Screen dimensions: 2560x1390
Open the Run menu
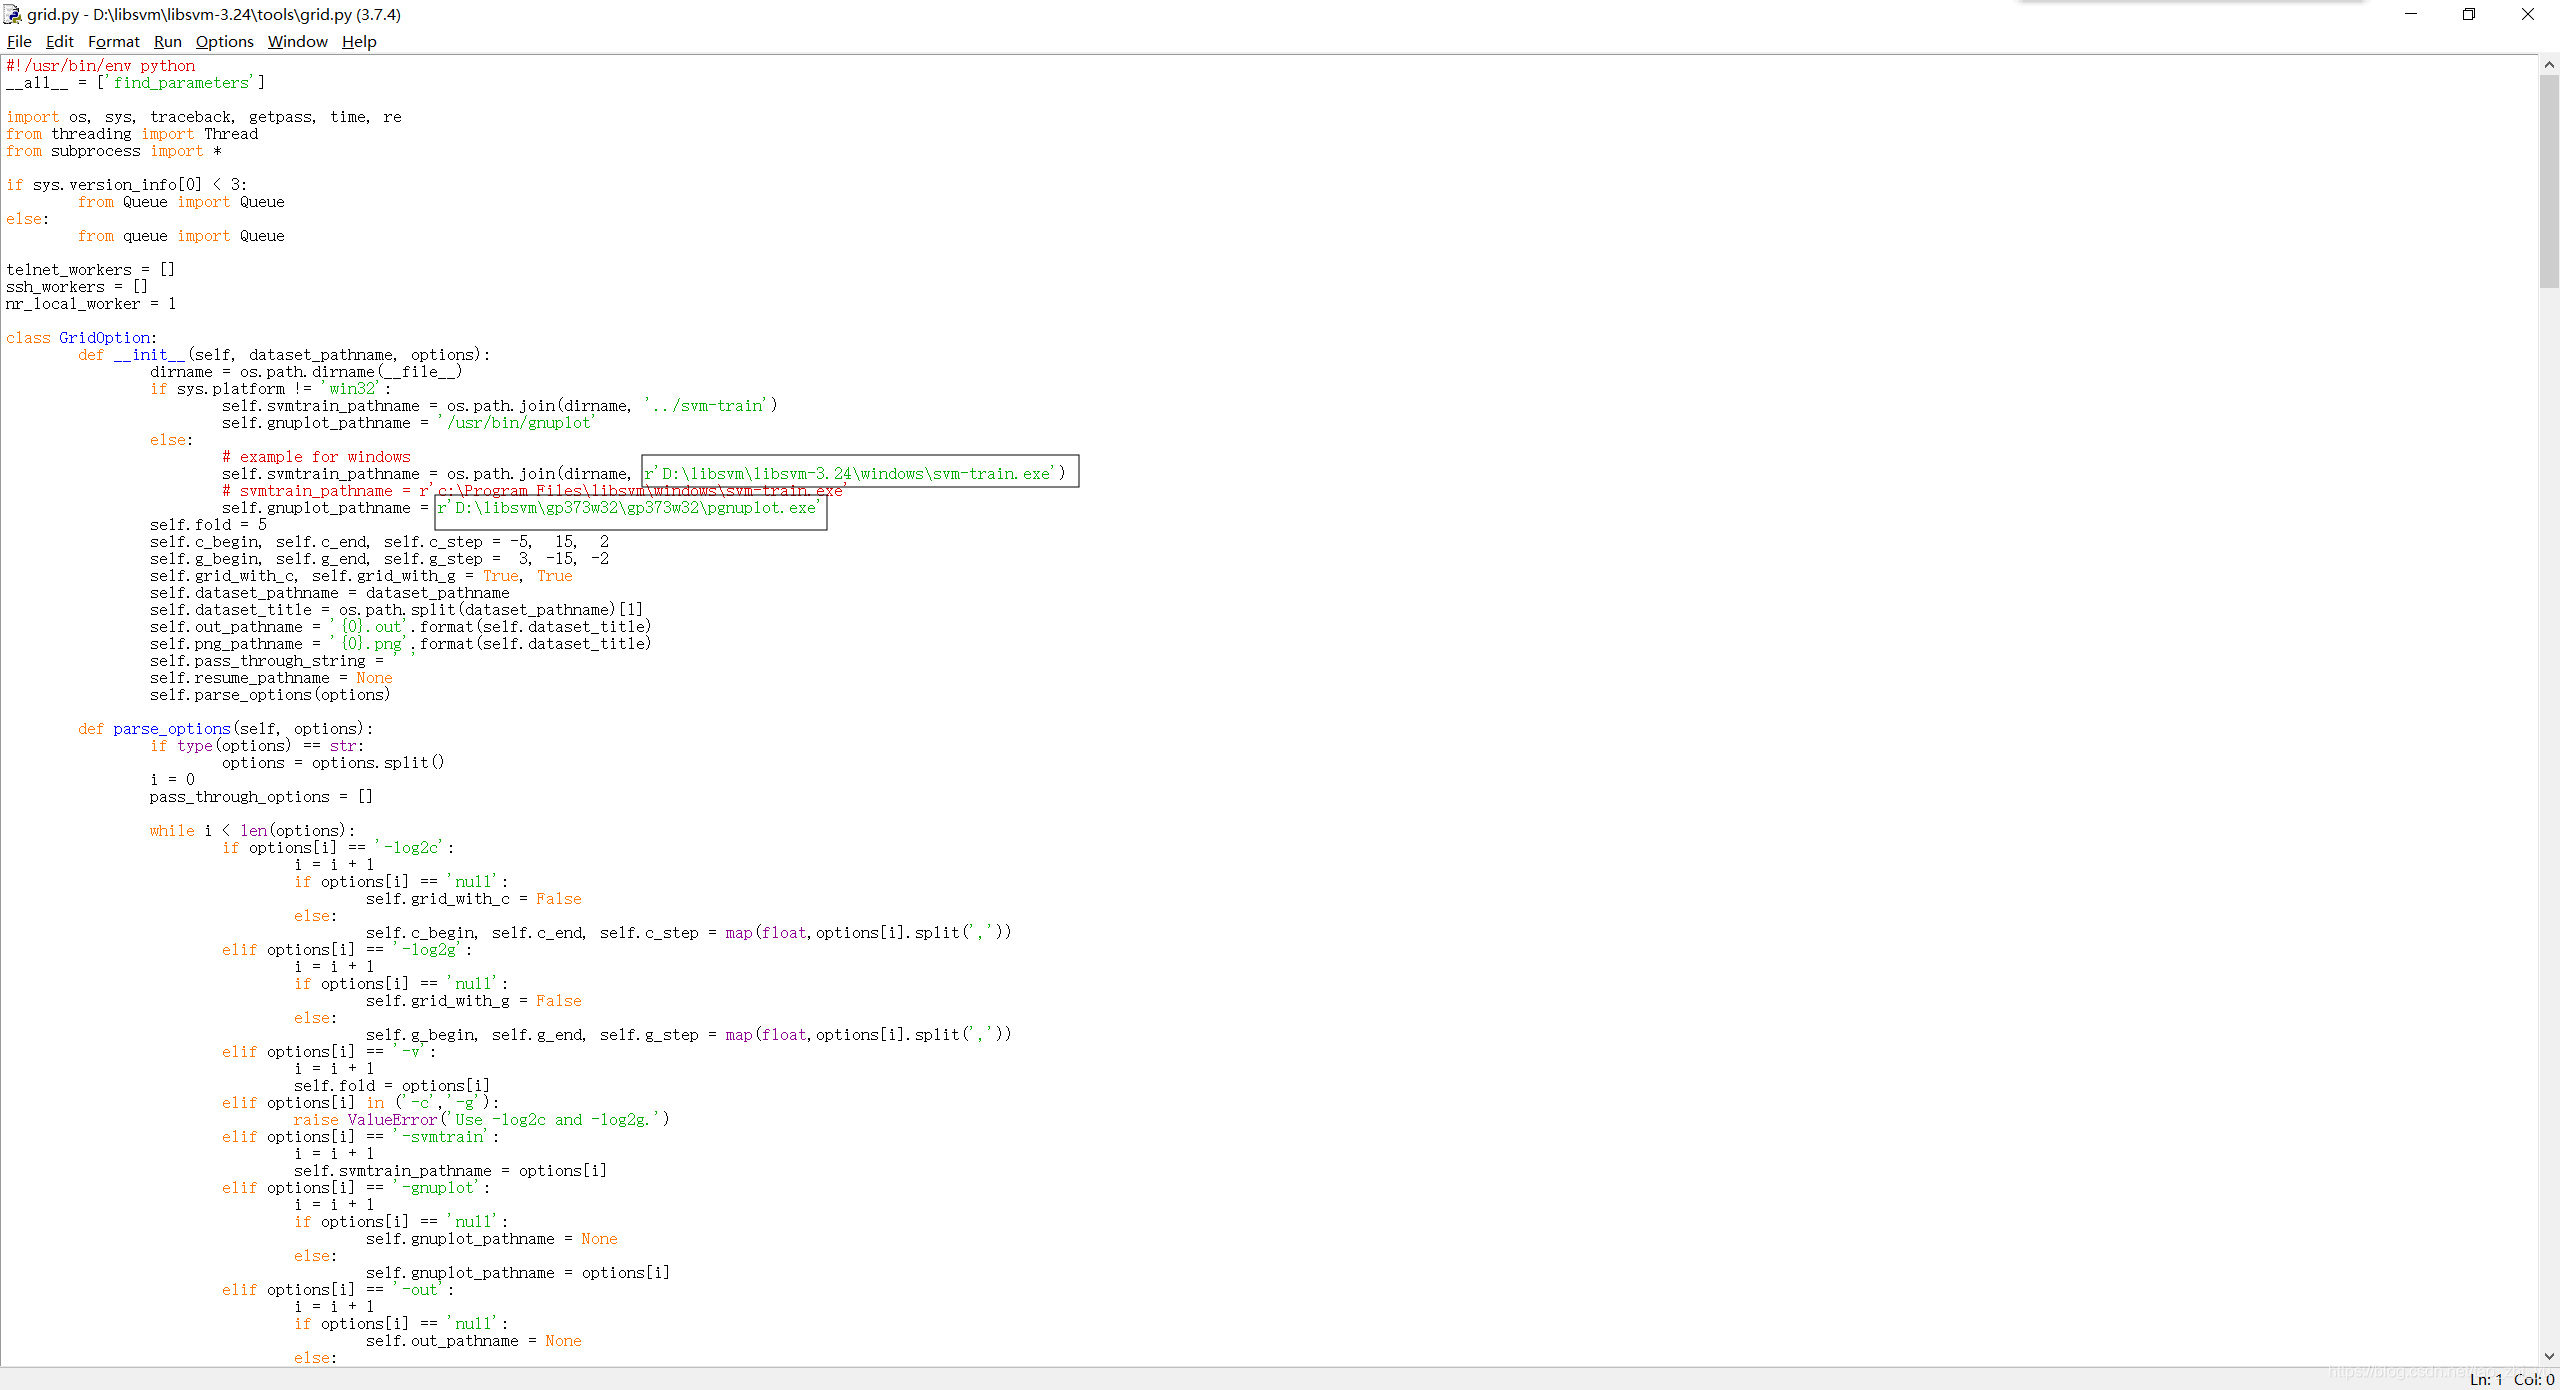point(166,41)
